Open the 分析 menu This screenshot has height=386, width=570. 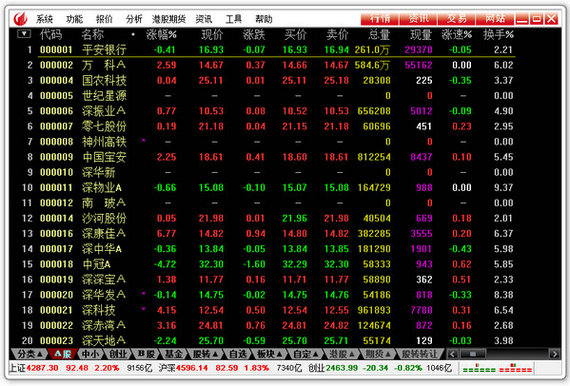(x=134, y=19)
